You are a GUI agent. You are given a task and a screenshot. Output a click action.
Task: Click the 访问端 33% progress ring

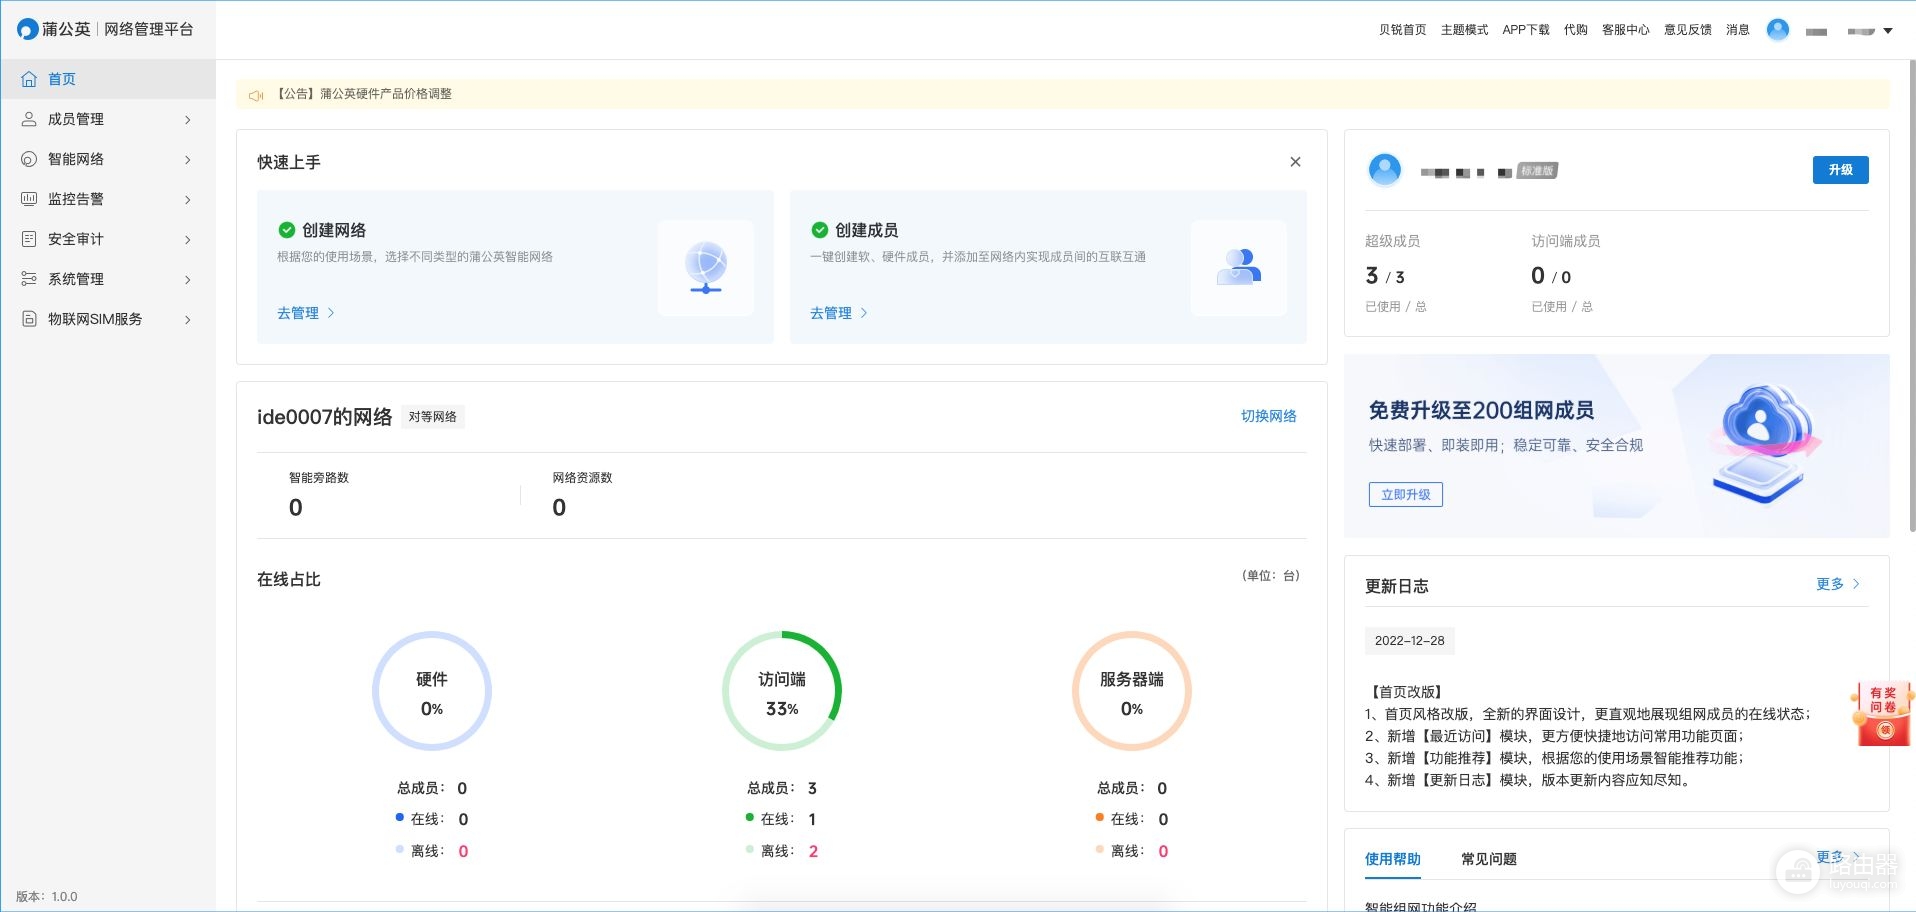coord(782,691)
